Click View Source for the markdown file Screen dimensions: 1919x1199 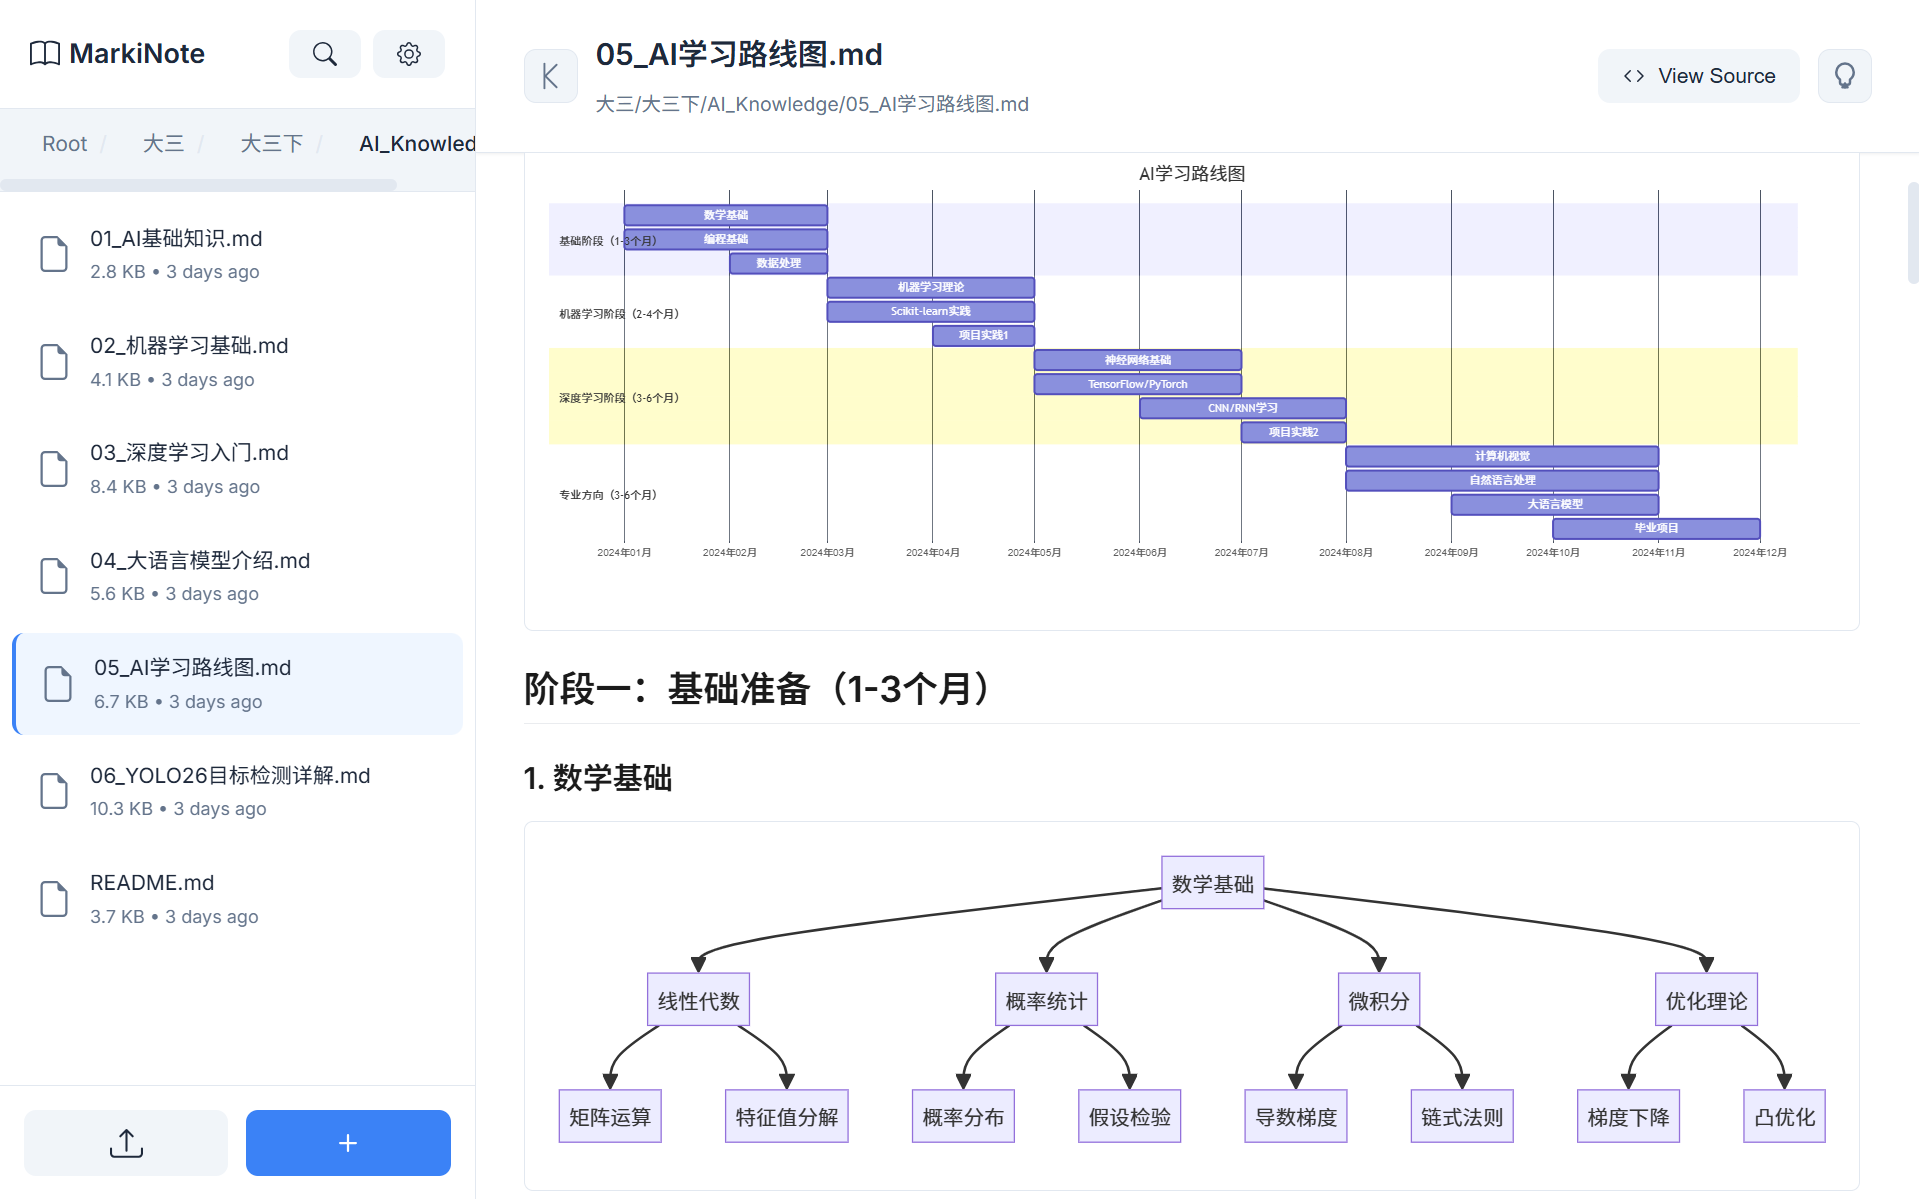[1697, 75]
